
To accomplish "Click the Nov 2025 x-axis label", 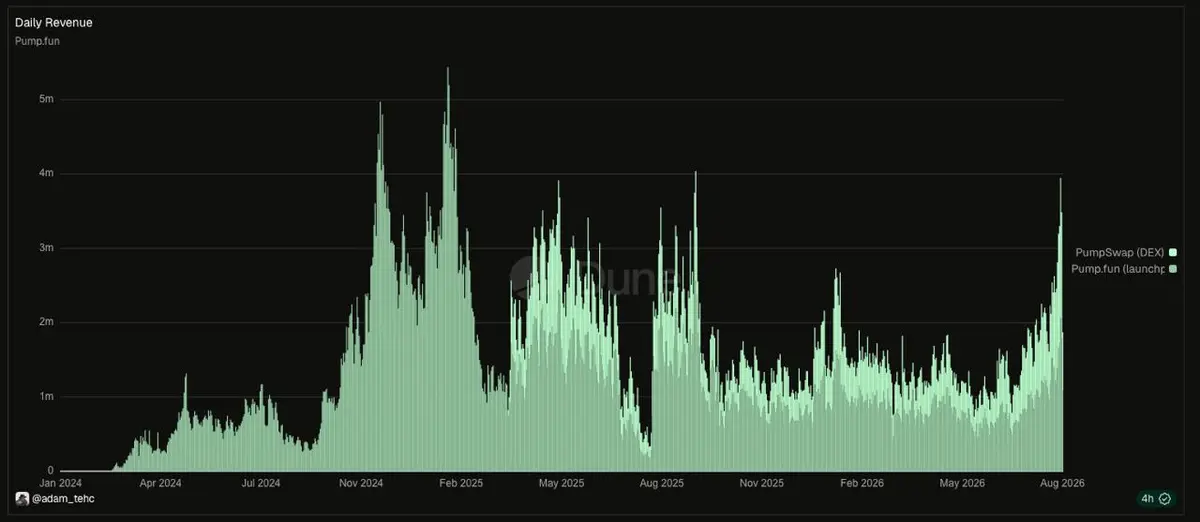I will coord(761,483).
